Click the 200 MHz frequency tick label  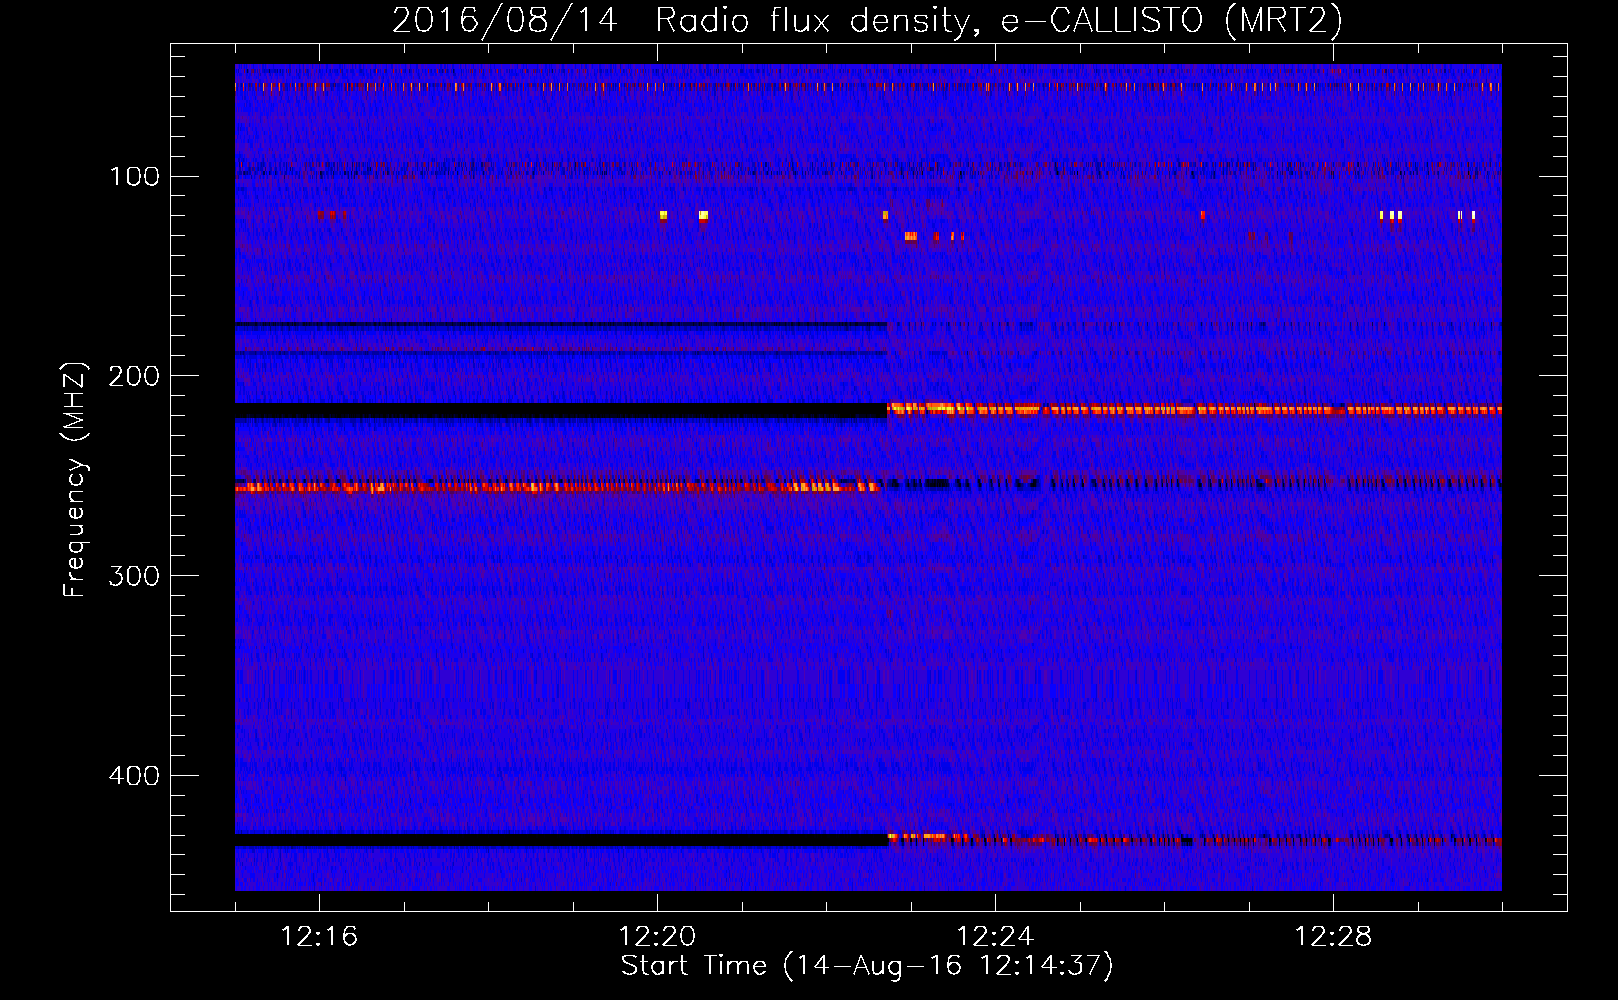click(x=134, y=376)
